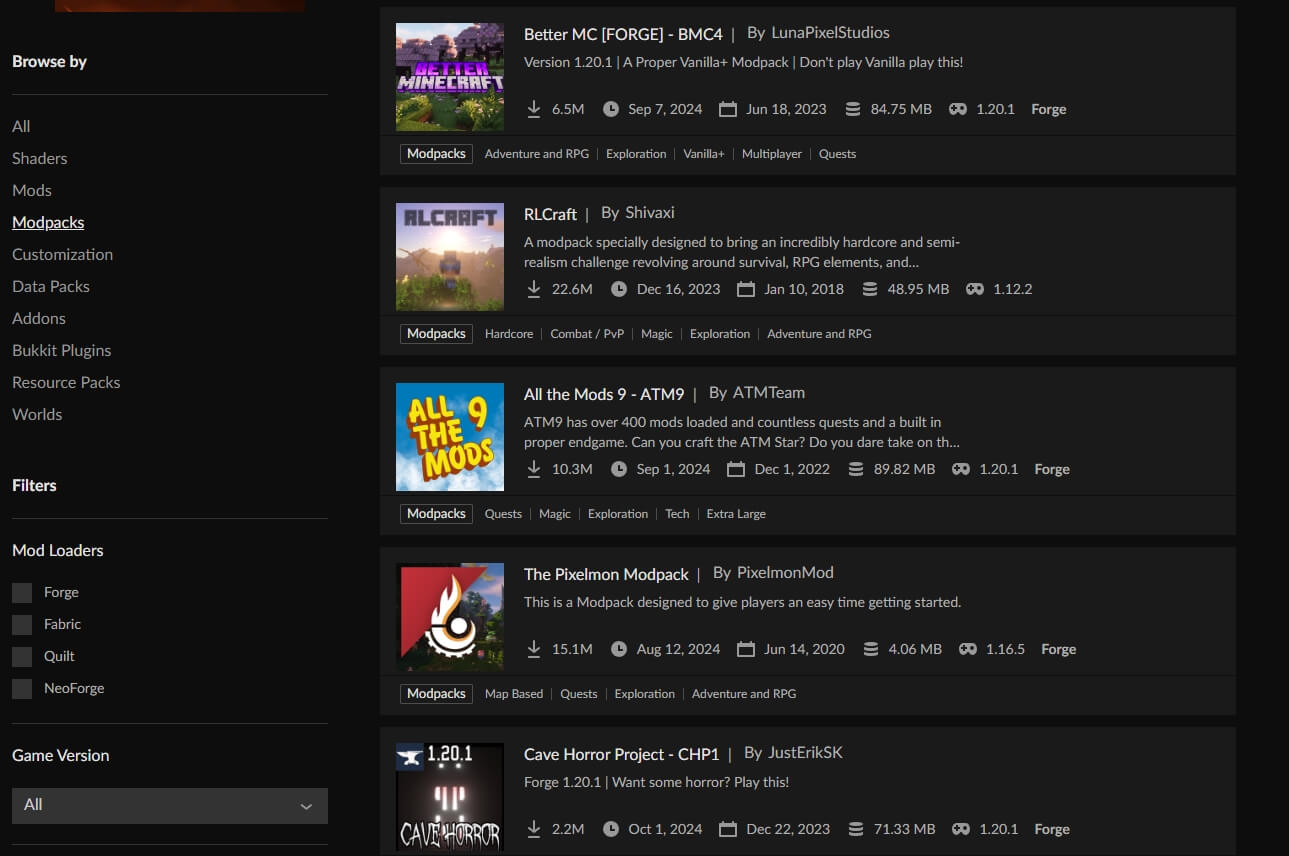Click the Vanilla+ tag on Better MC

(704, 154)
